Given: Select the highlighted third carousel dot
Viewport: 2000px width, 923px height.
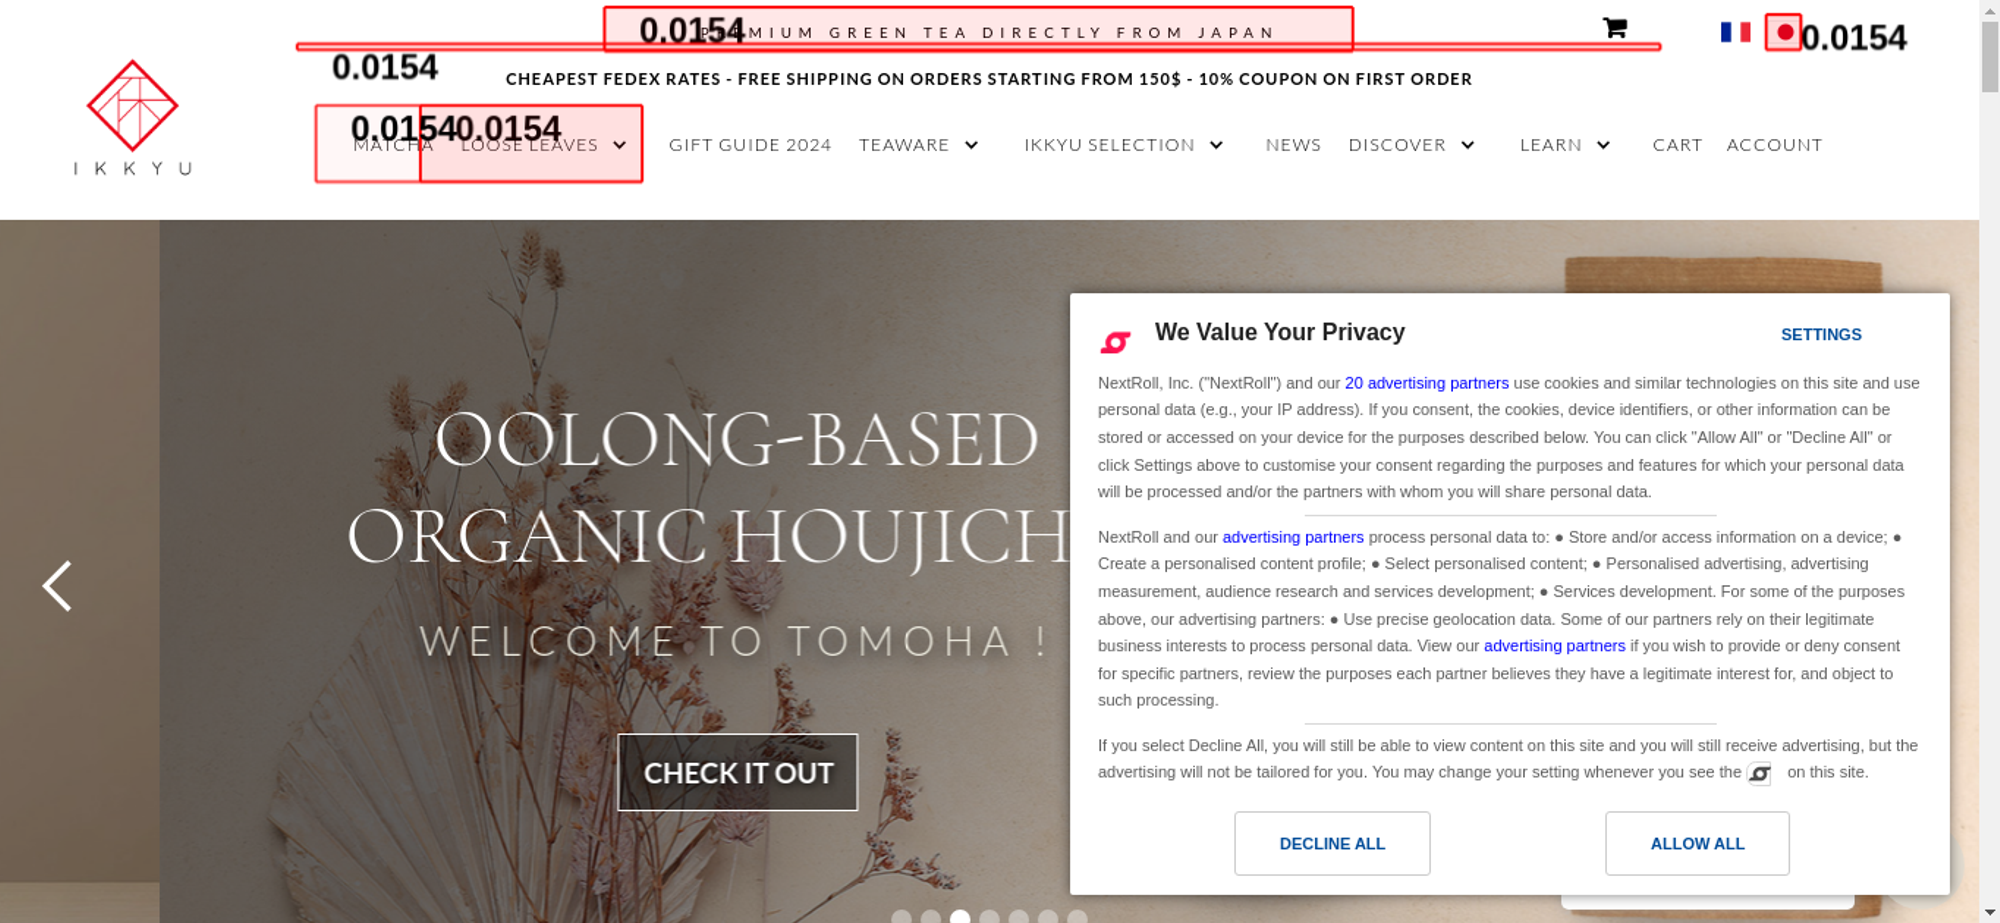Looking at the screenshot, I should pos(960,916).
